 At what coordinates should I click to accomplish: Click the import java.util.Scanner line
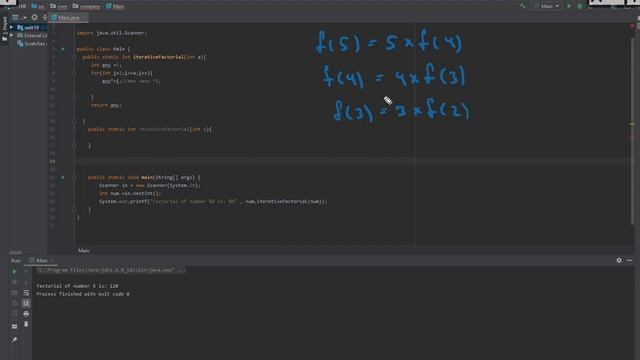pyautogui.click(x=111, y=33)
